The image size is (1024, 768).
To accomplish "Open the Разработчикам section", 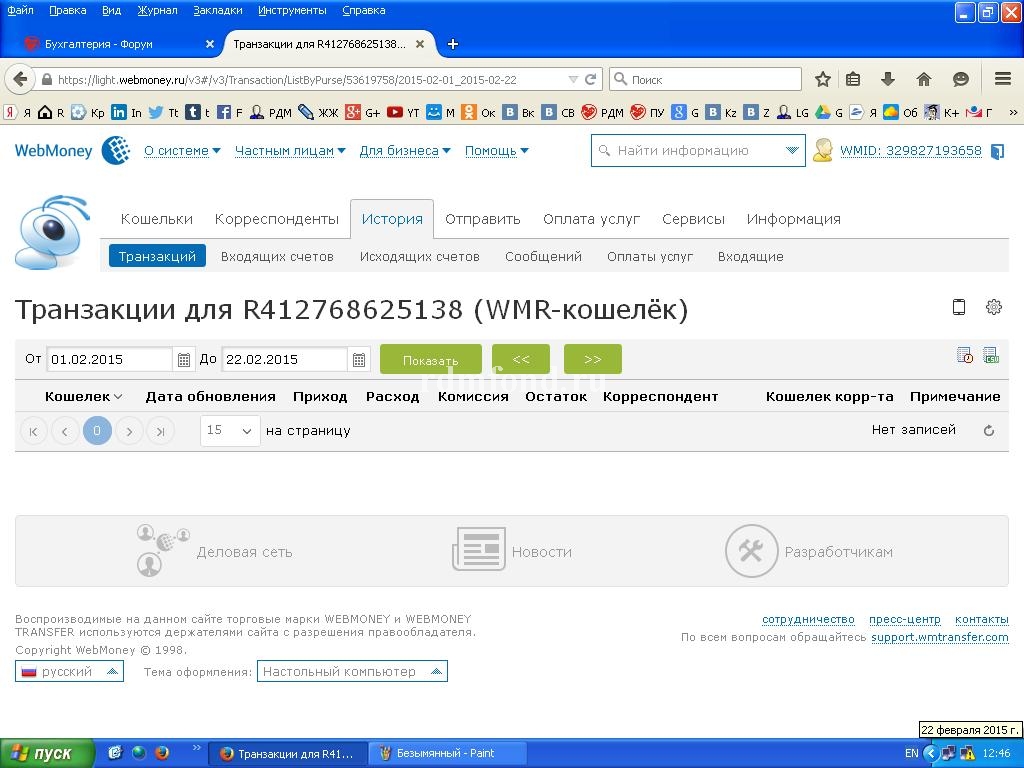I will [x=808, y=552].
